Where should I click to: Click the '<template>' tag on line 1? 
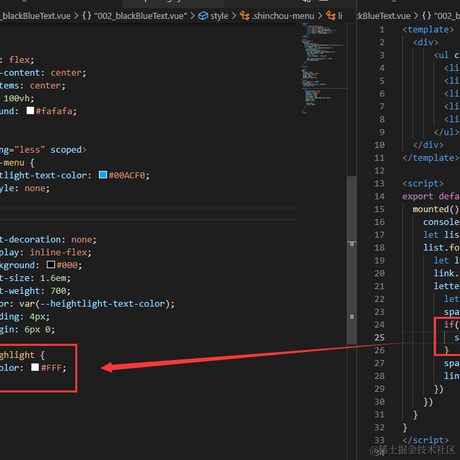pyautogui.click(x=428, y=30)
